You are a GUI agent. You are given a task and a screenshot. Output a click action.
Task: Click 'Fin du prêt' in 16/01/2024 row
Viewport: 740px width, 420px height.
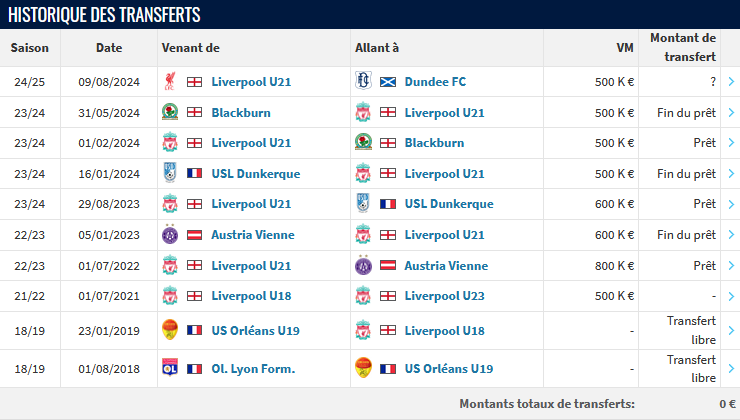point(686,174)
